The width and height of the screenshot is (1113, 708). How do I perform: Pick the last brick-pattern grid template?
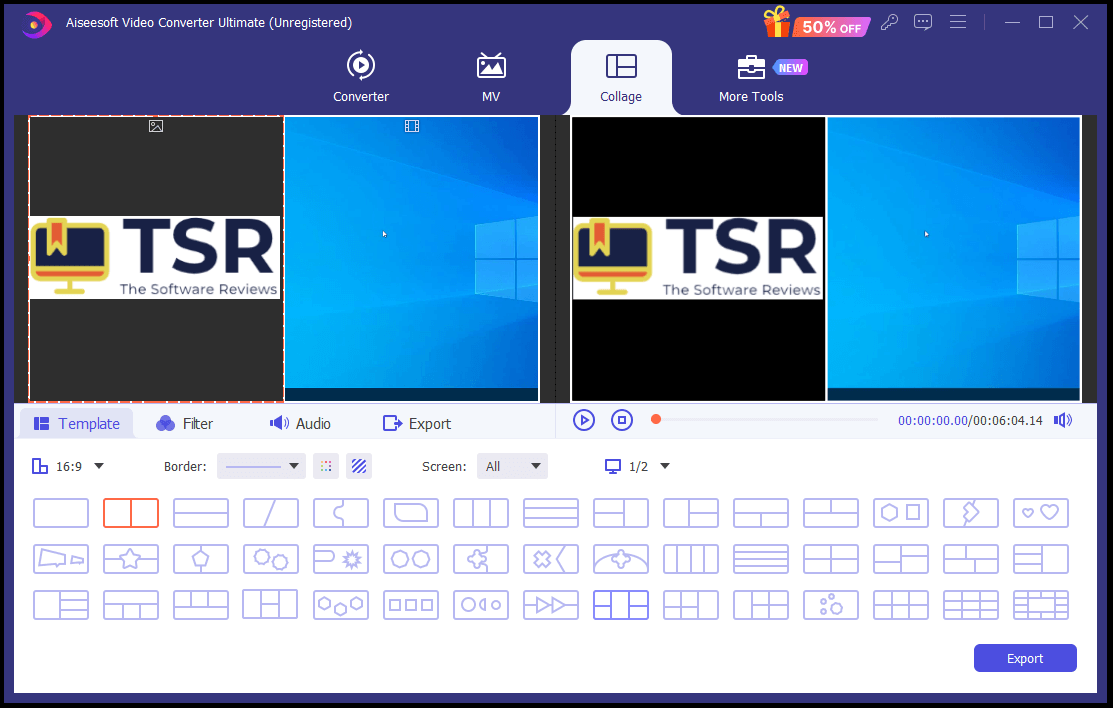[1041, 605]
